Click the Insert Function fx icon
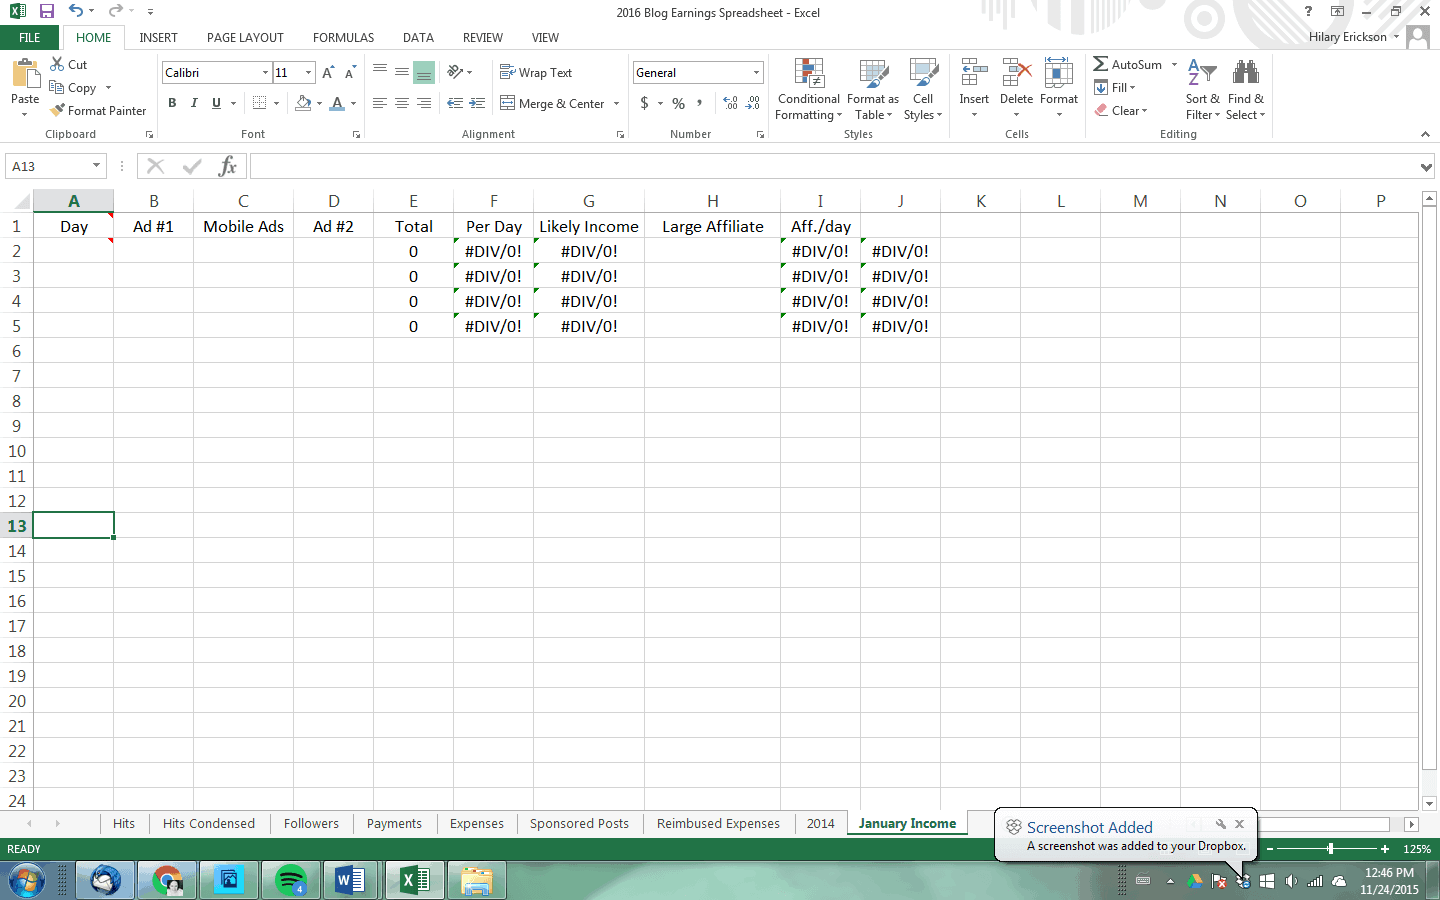Viewport: 1440px width, 900px height. pyautogui.click(x=228, y=166)
